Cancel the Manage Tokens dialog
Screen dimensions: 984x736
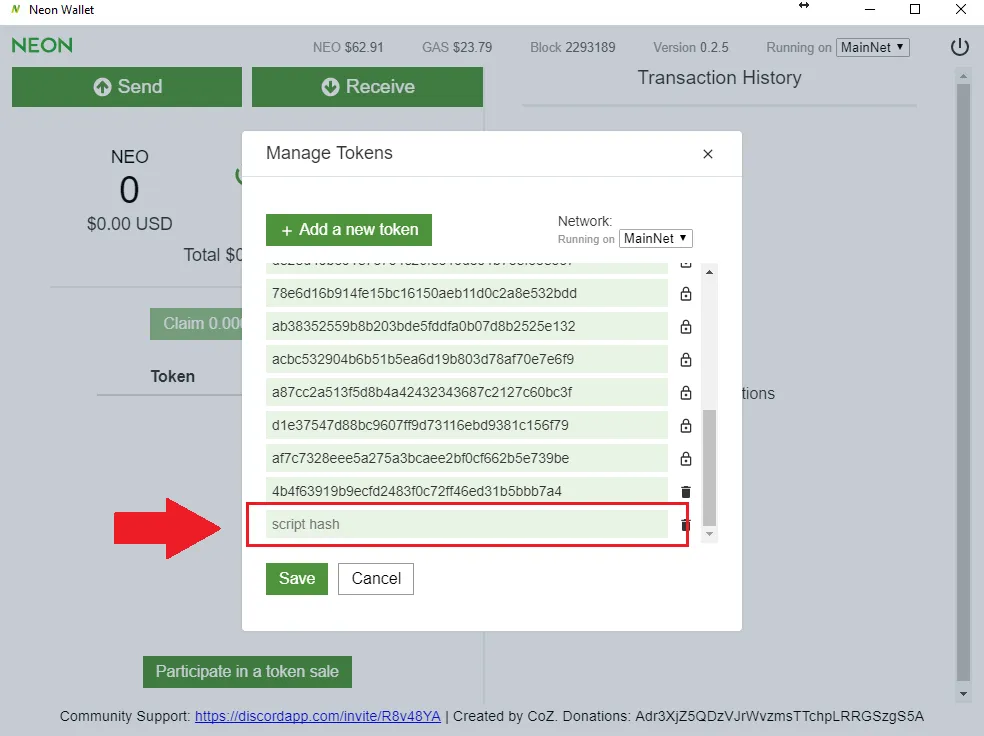pyautogui.click(x=376, y=579)
